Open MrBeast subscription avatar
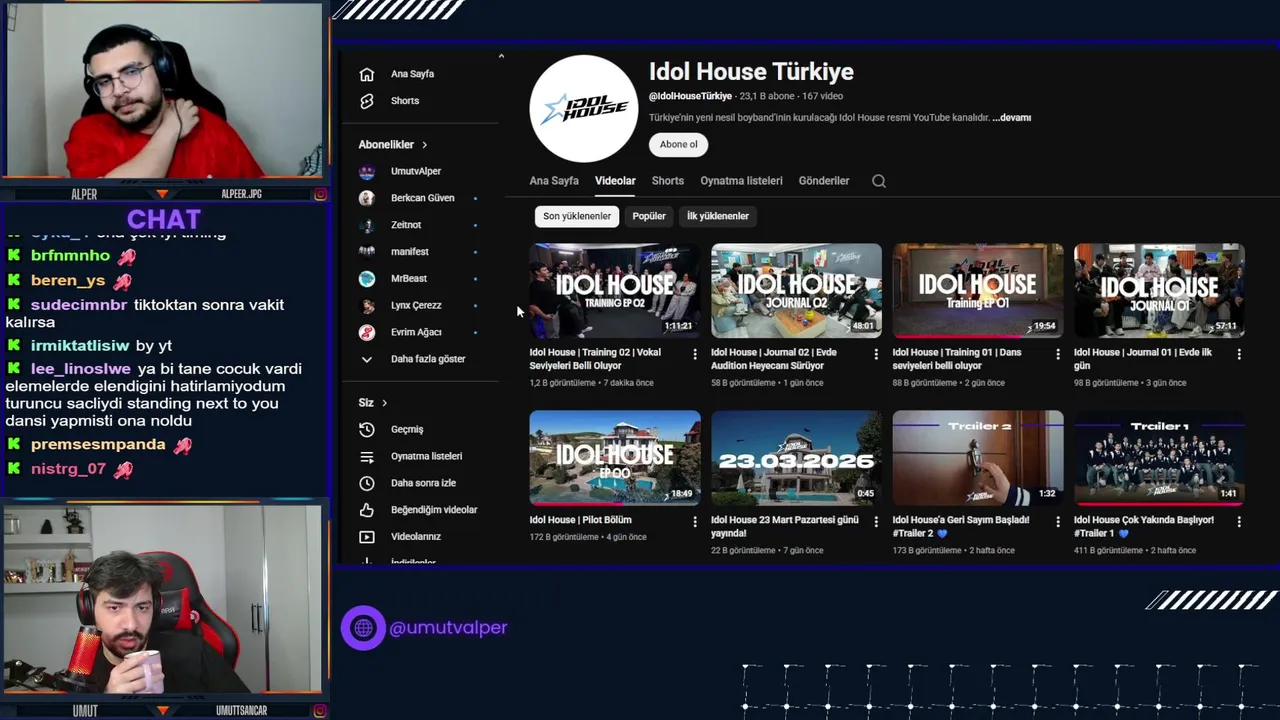1280x720 pixels. [x=367, y=278]
